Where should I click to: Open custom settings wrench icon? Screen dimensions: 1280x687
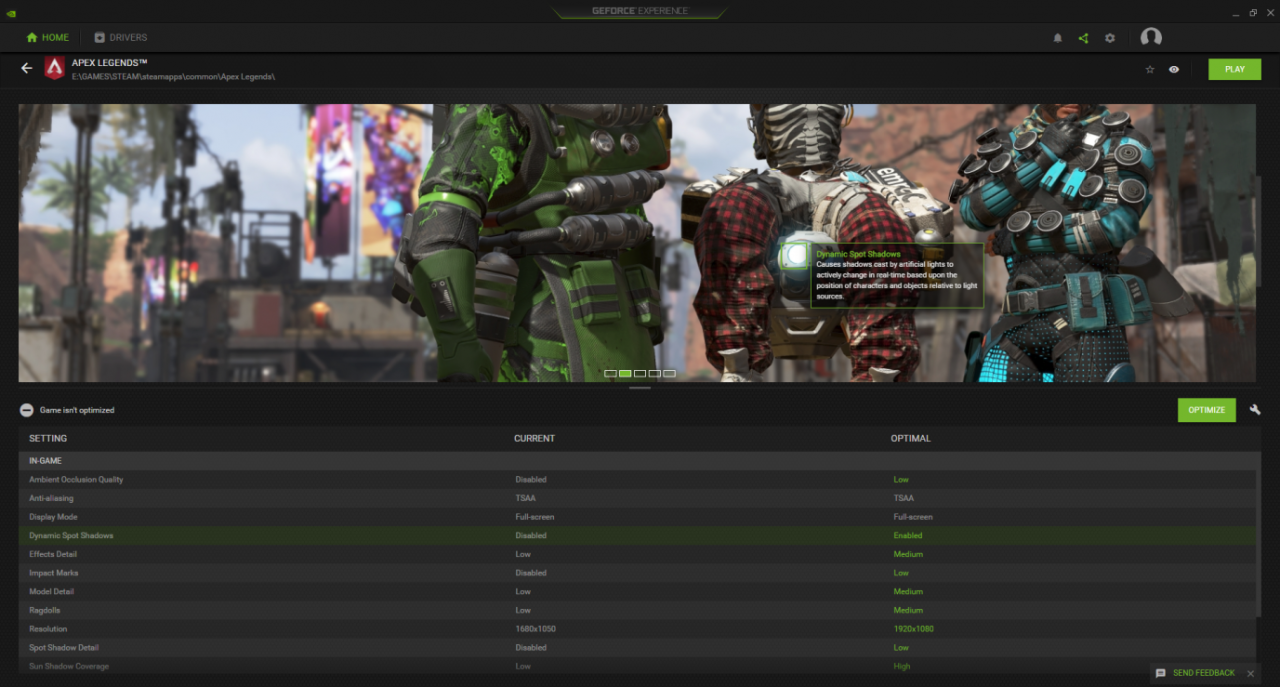coord(1255,410)
